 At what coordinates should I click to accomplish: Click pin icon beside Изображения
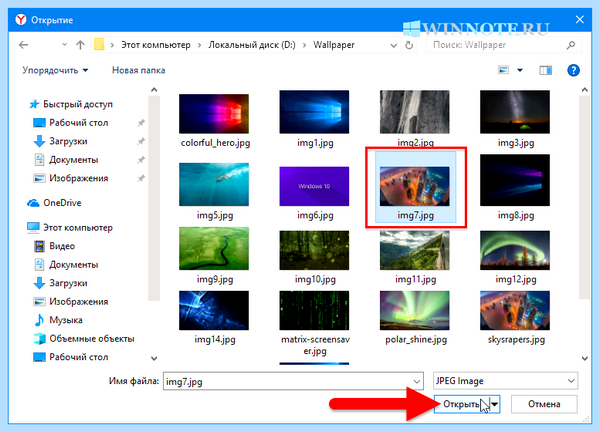(x=141, y=178)
